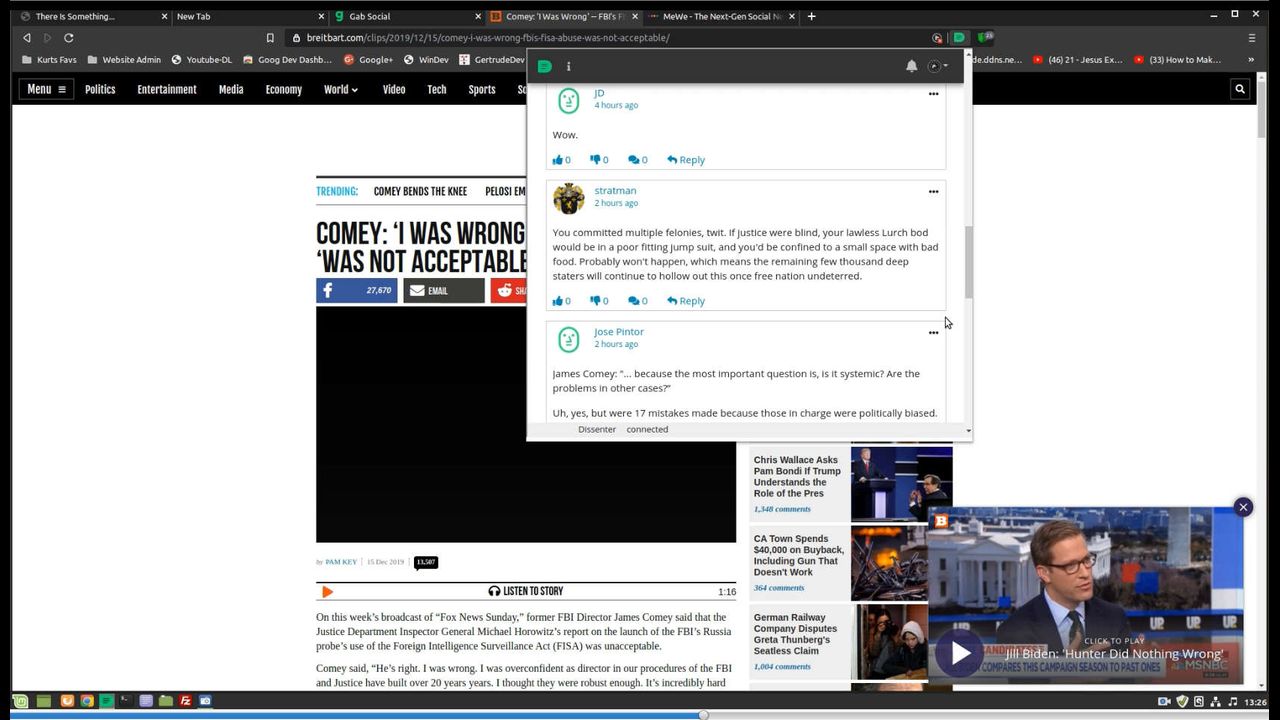Play the Listen to Story audio
Image resolution: width=1280 pixels, height=720 pixels.
point(327,592)
